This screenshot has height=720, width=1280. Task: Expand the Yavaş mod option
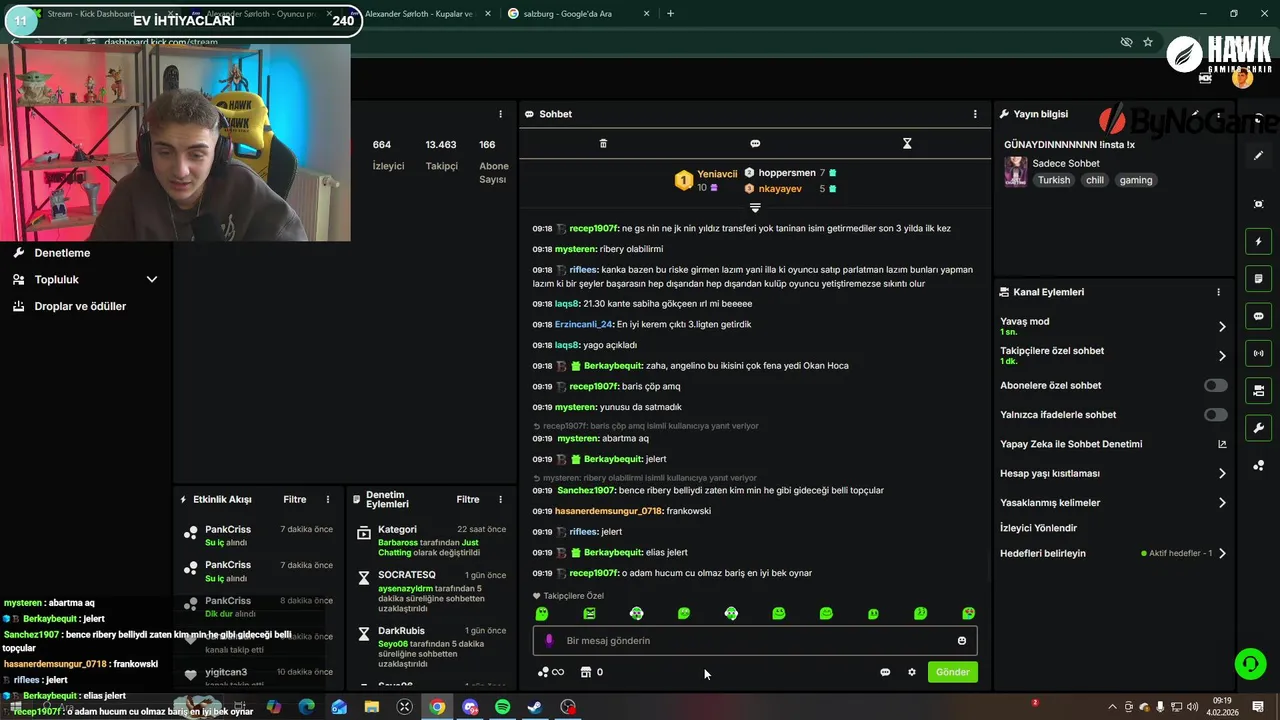1221,326
